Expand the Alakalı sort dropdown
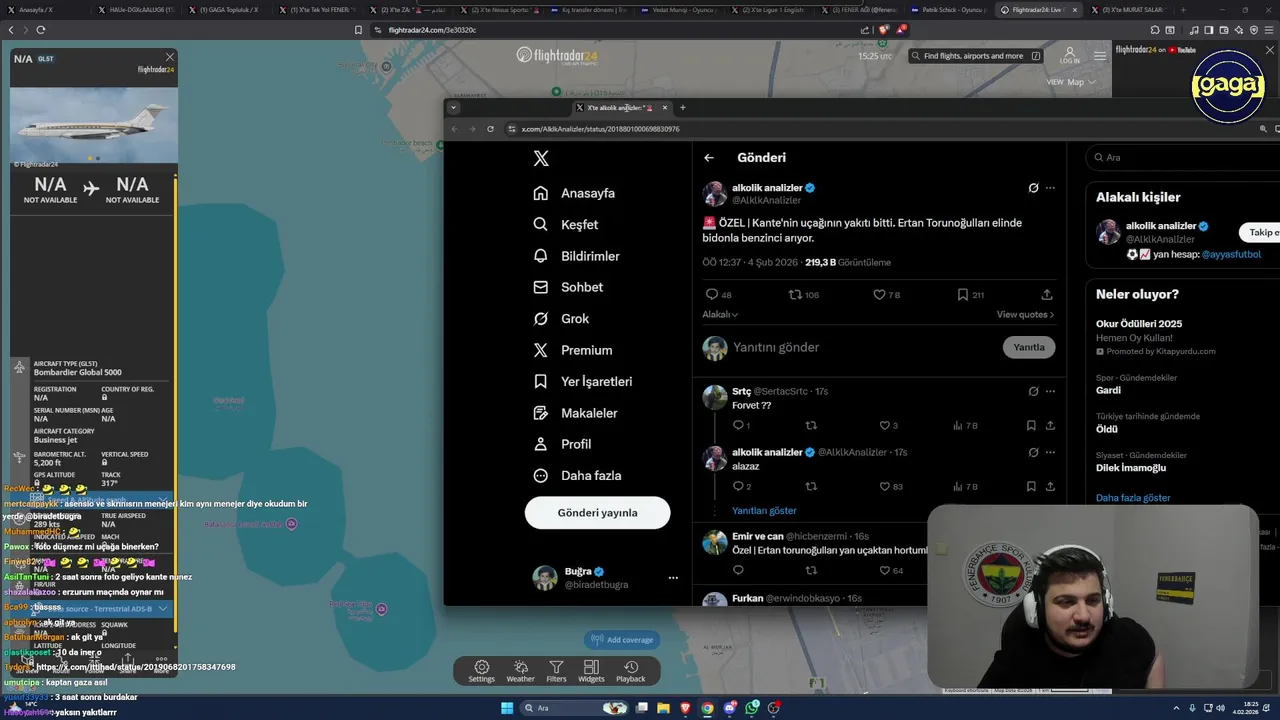The width and height of the screenshot is (1280, 720). click(x=720, y=314)
